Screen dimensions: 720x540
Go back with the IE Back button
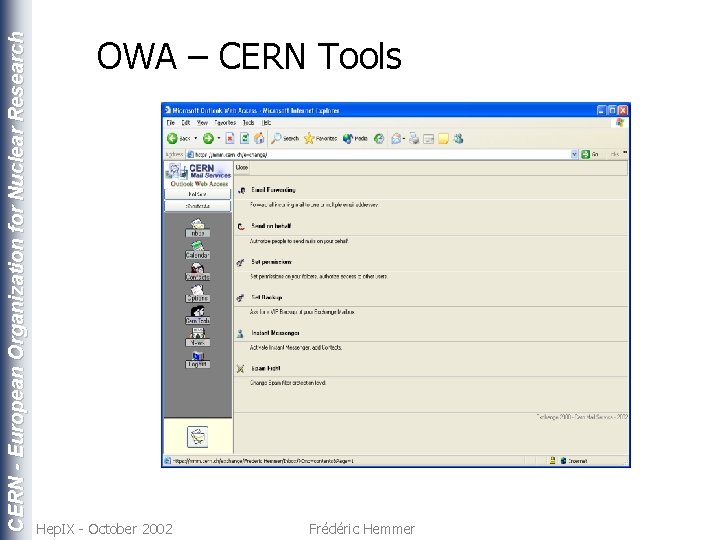tap(179, 138)
